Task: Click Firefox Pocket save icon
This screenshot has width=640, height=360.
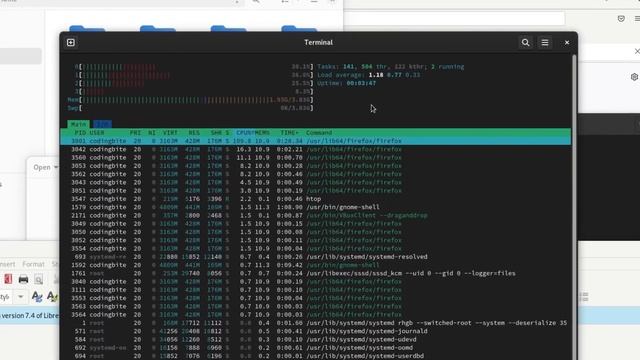Action: [621, 19]
